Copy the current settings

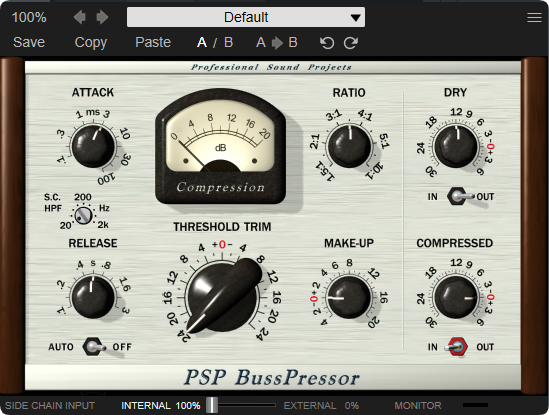coord(91,42)
